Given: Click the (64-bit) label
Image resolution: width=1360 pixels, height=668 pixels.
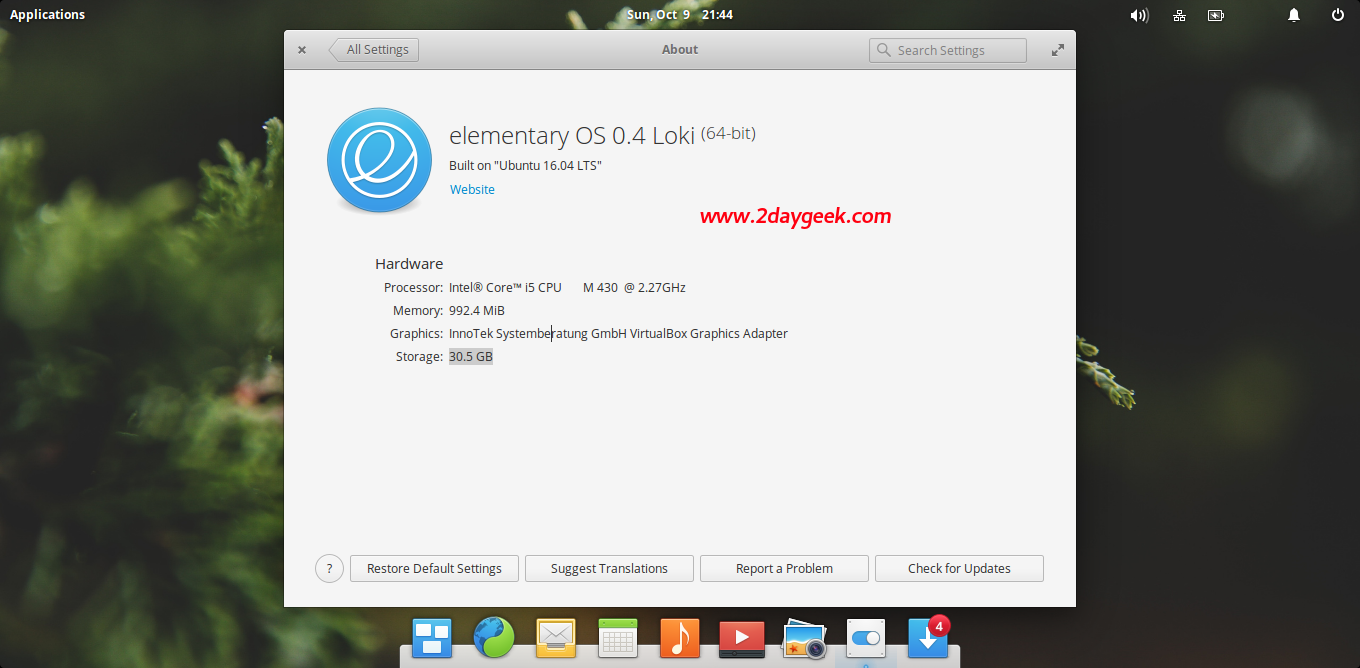Looking at the screenshot, I should click(728, 133).
